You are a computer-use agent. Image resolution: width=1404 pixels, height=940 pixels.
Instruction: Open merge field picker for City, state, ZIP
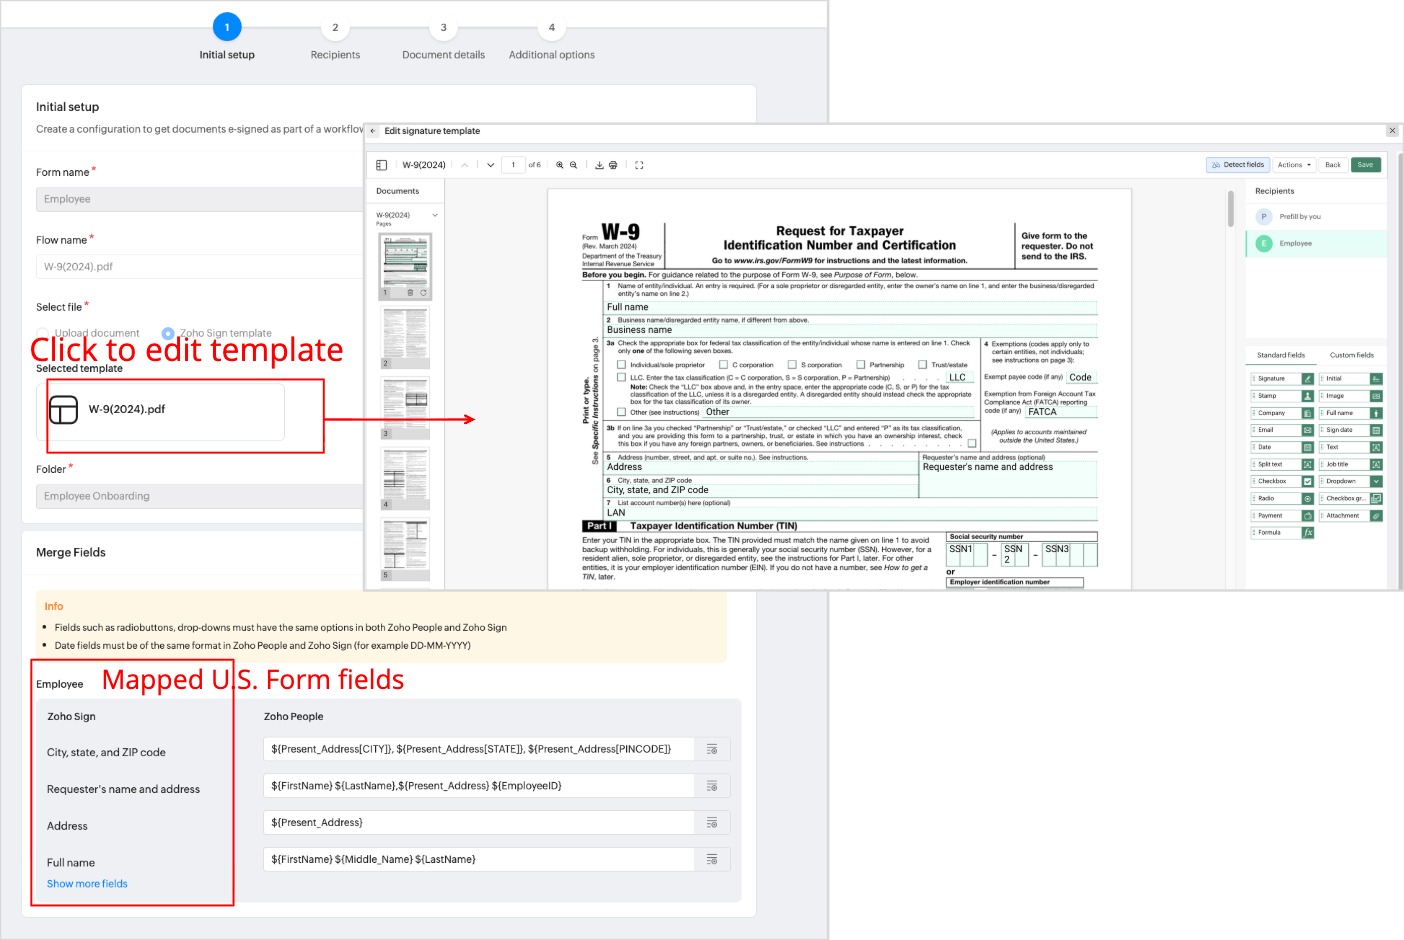click(x=712, y=749)
